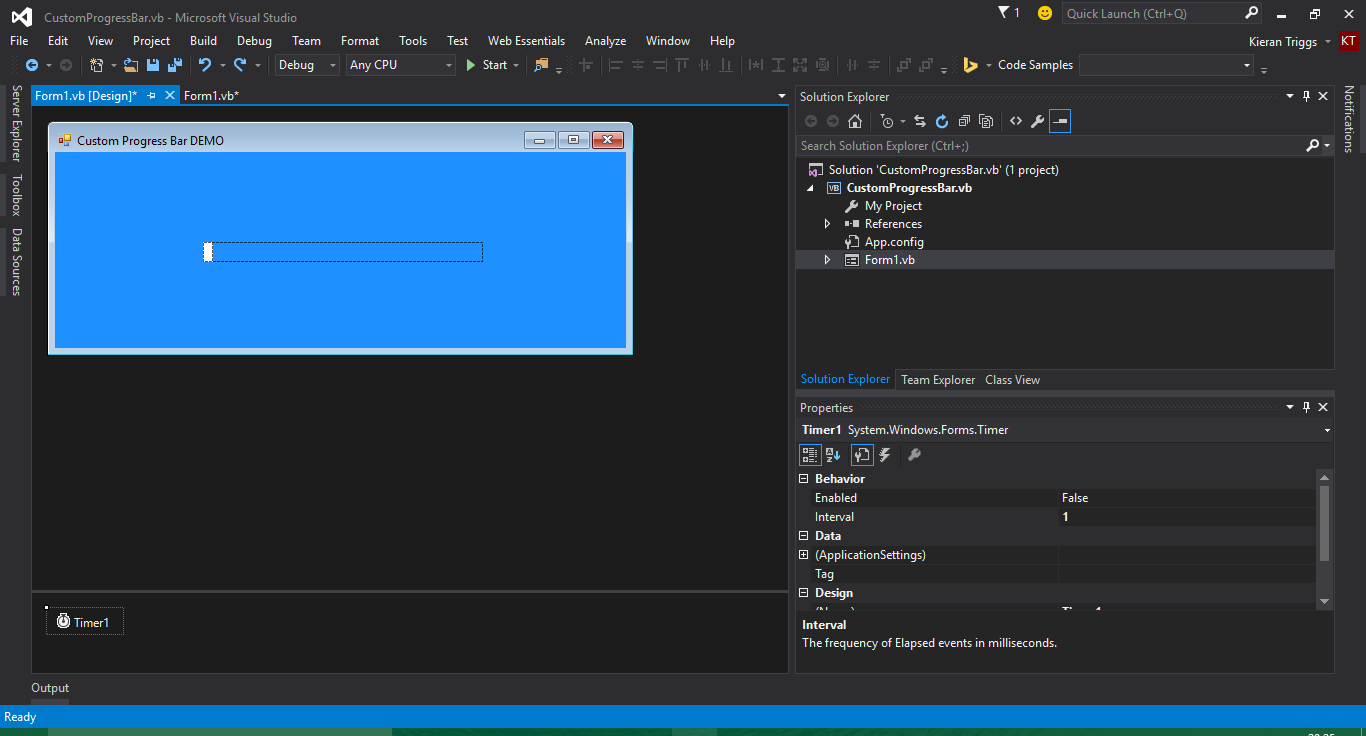
Task: Click the Search Solution Explorer field
Action: (x=1052, y=146)
